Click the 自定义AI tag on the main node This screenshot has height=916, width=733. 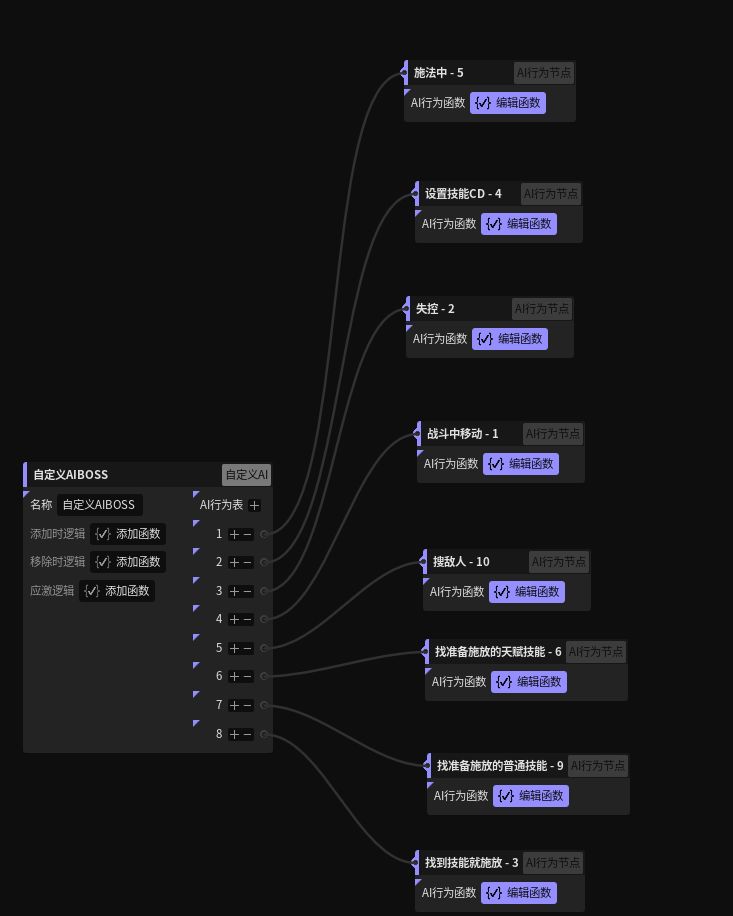point(246,475)
